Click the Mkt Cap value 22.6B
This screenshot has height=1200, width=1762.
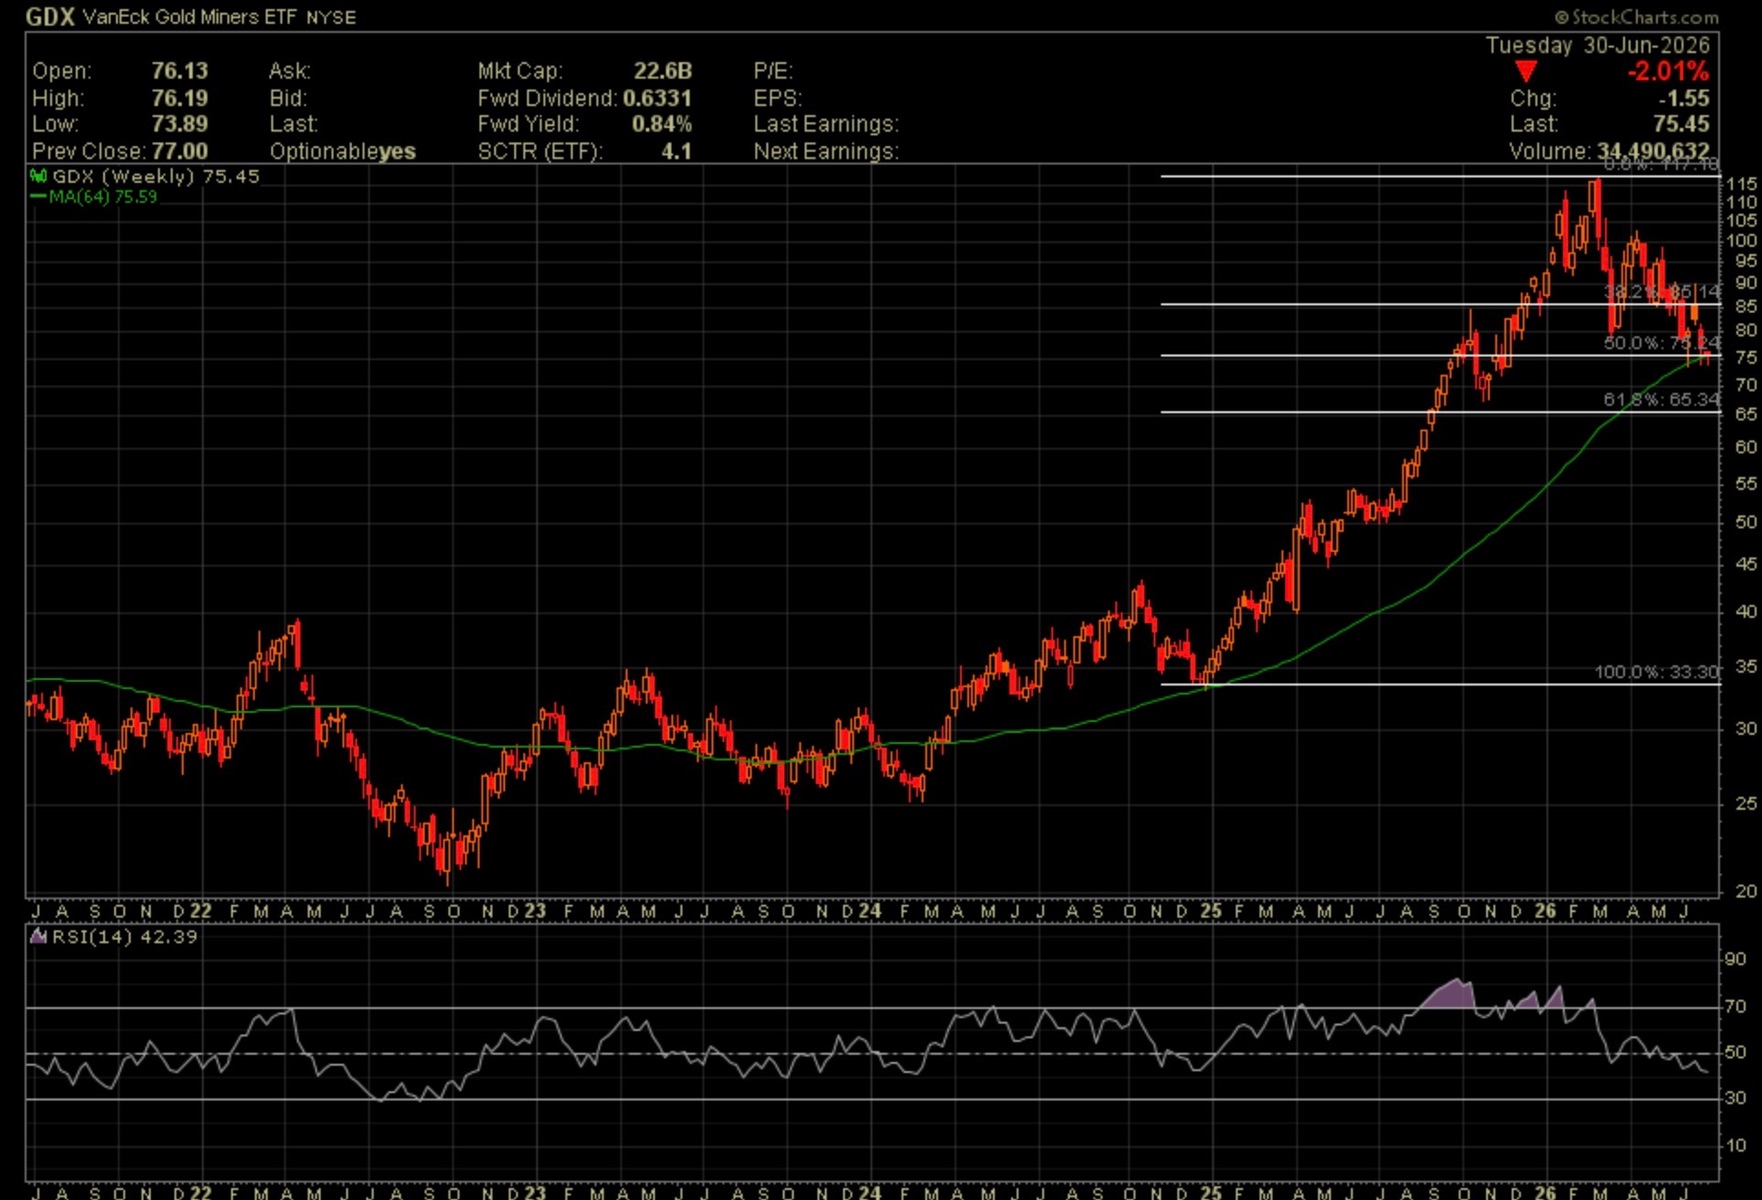click(663, 71)
